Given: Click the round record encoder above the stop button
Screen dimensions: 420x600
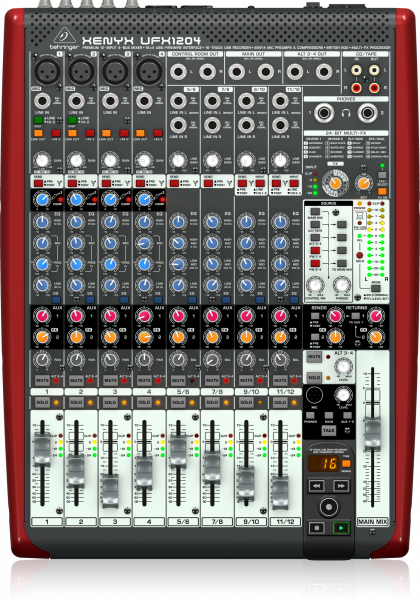Looking at the screenshot, I should tap(329, 507).
